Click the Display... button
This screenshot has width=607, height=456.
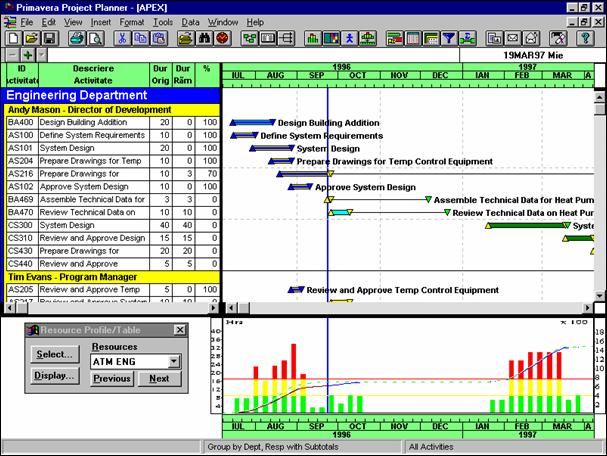[54, 376]
